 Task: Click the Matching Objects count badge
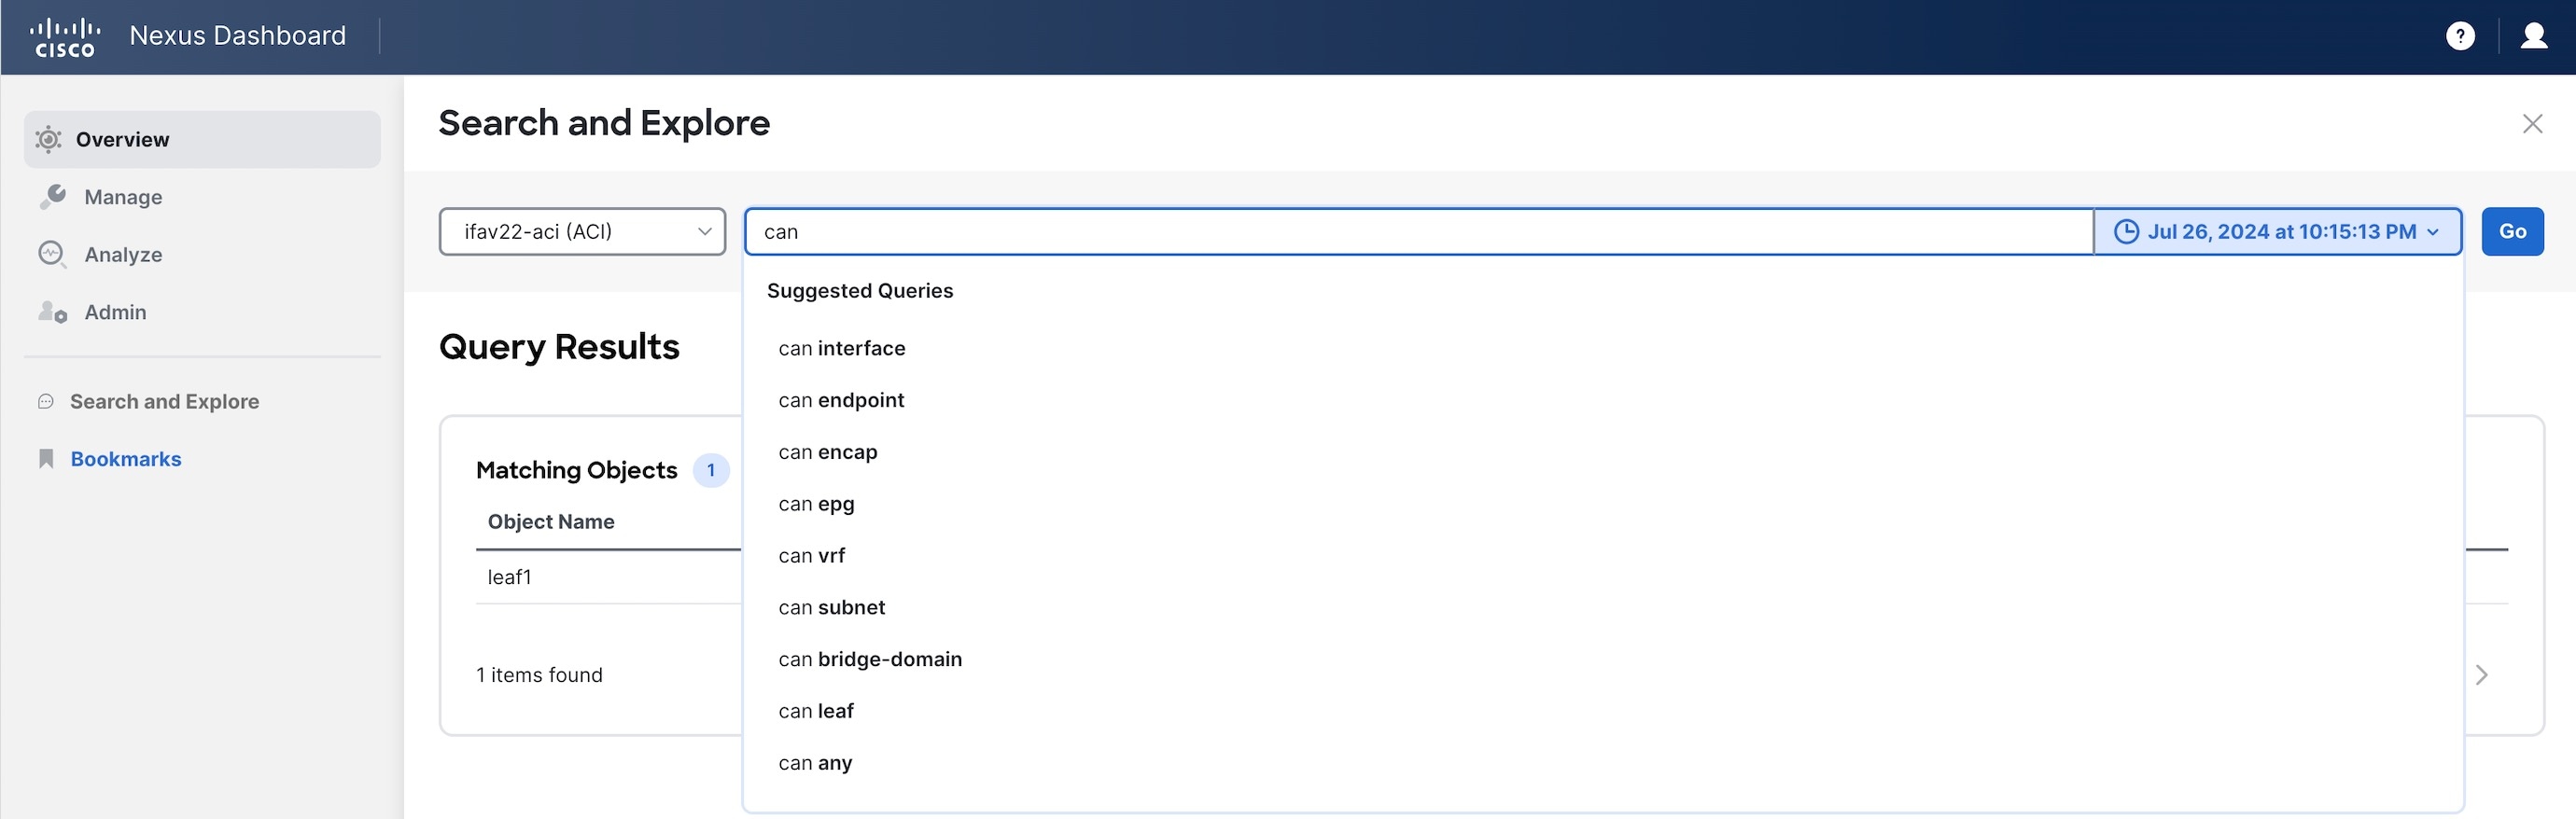[711, 470]
